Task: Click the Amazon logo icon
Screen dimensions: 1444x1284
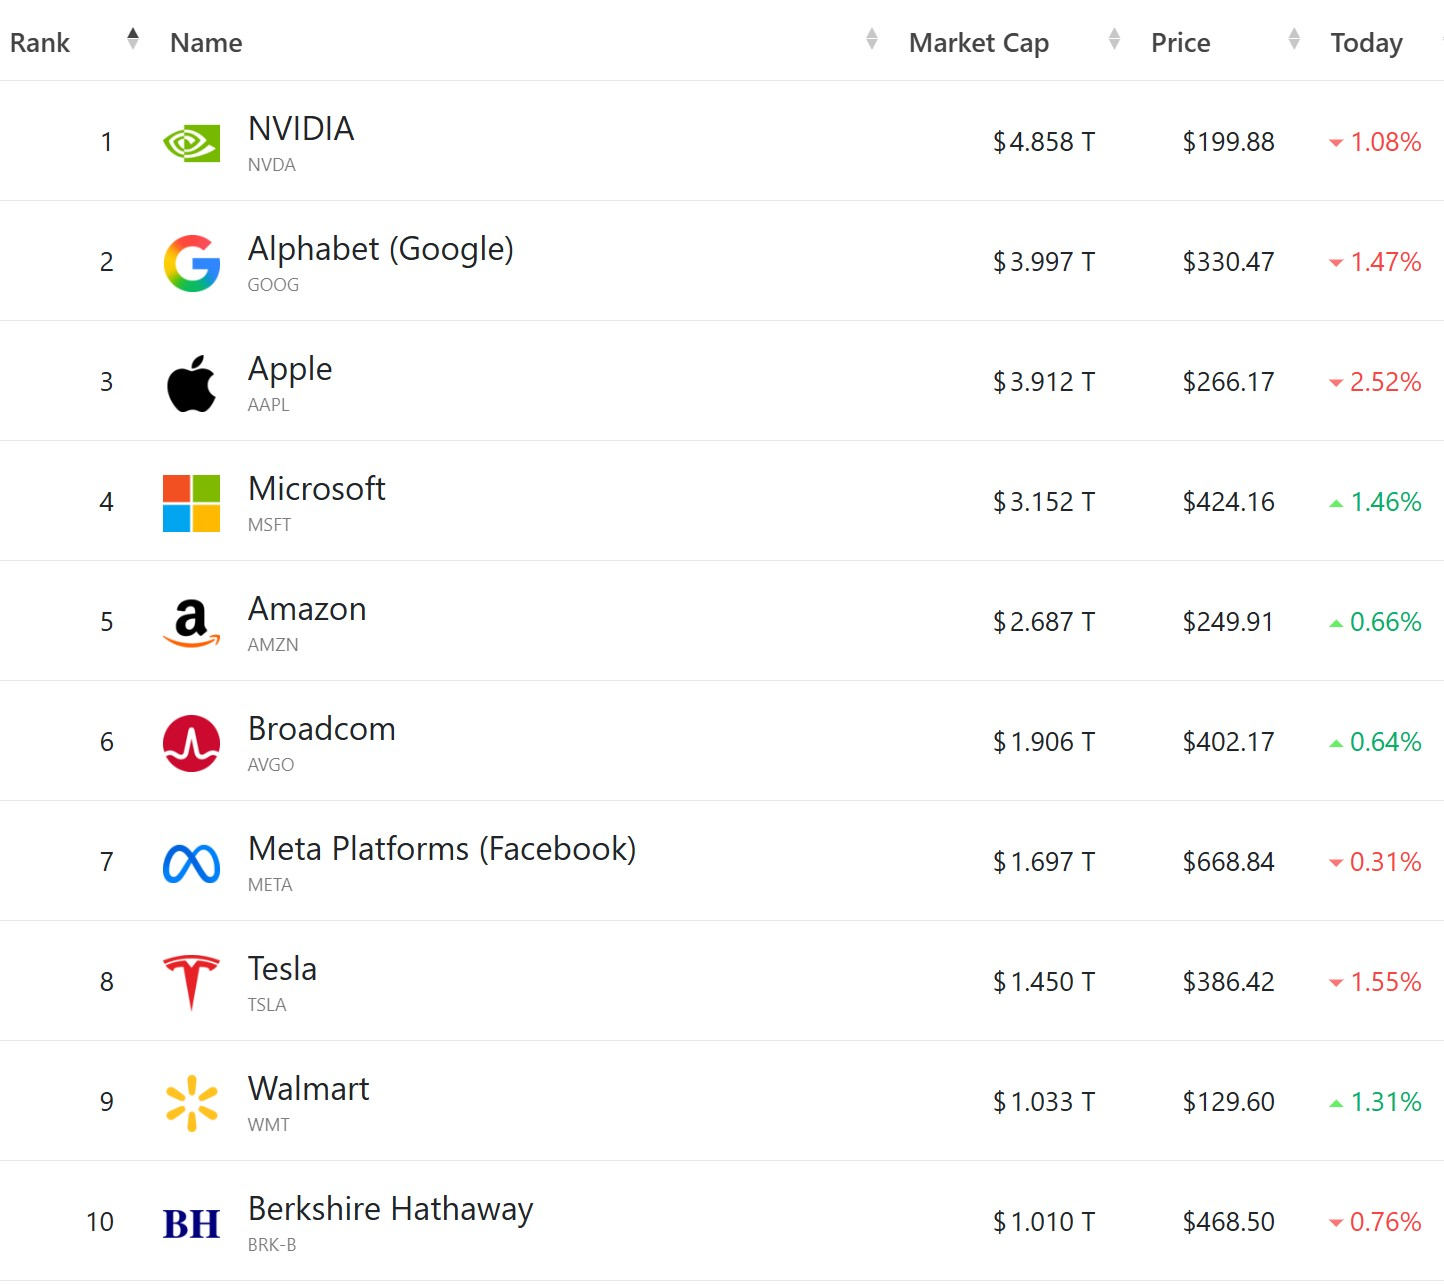Action: (x=191, y=623)
